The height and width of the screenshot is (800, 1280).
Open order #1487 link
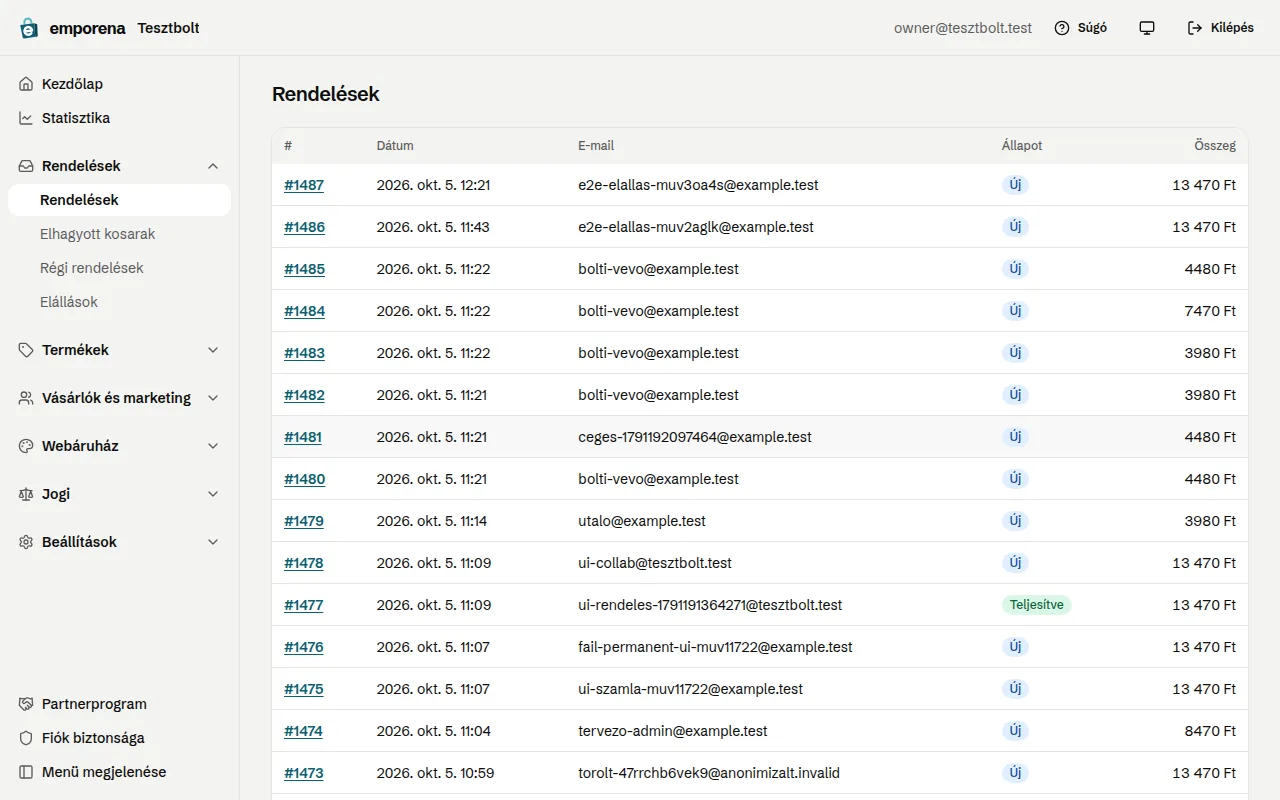(304, 185)
